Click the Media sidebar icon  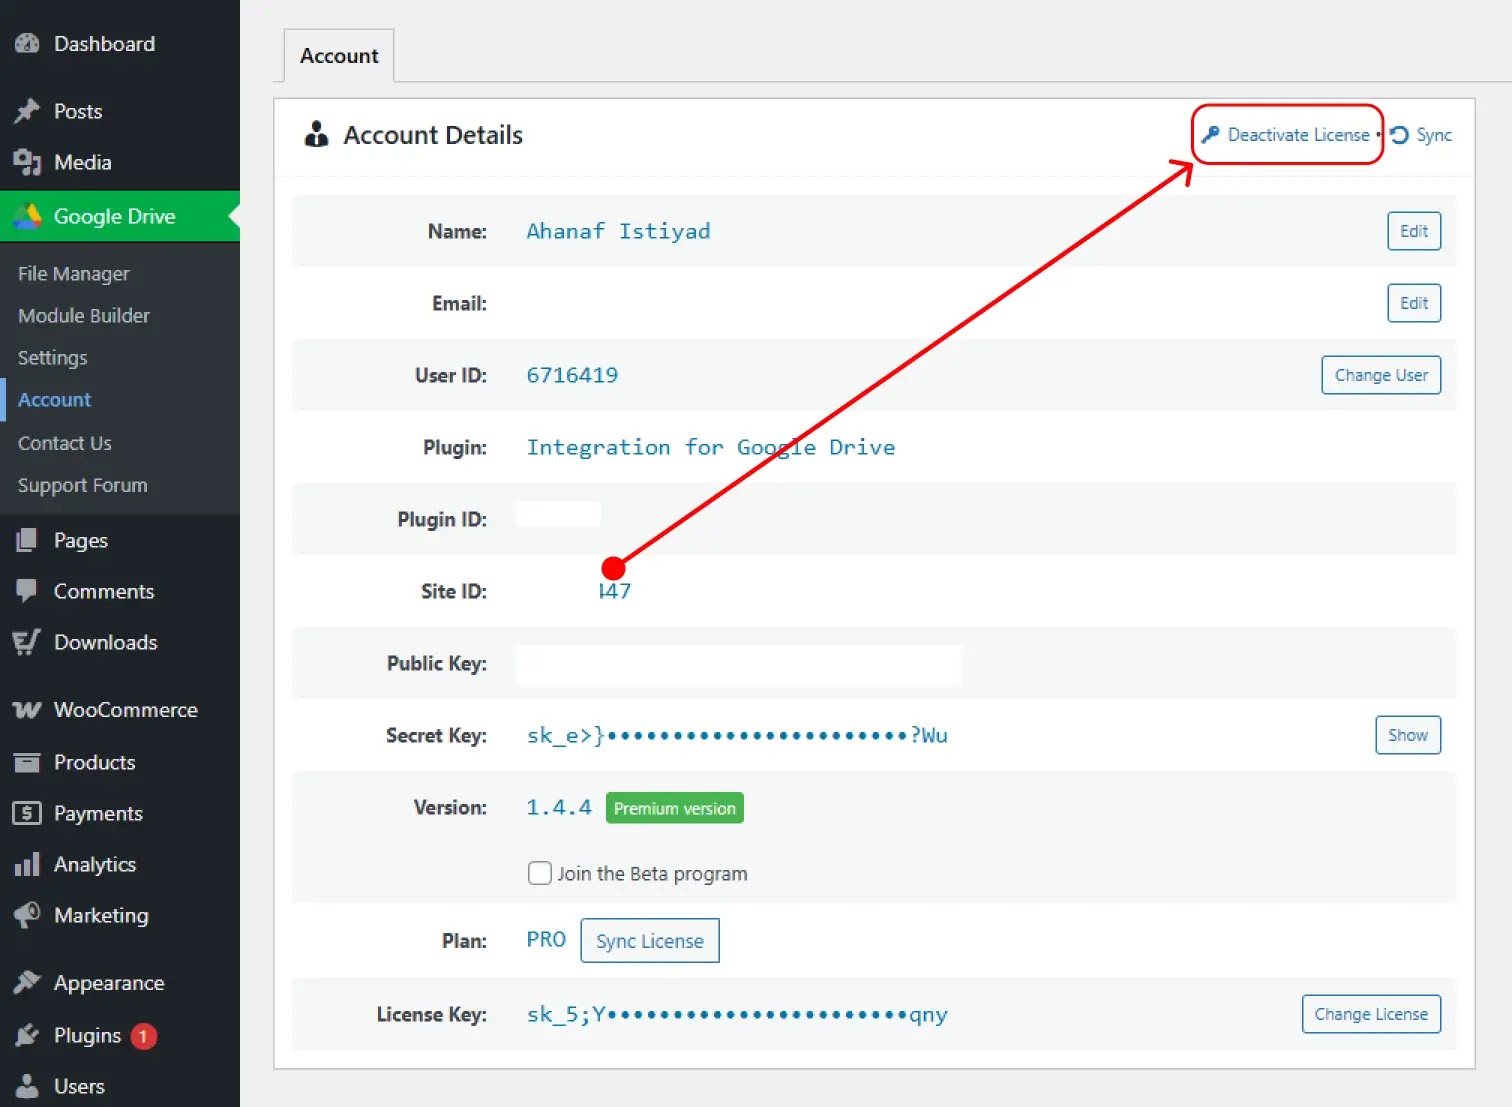27,162
